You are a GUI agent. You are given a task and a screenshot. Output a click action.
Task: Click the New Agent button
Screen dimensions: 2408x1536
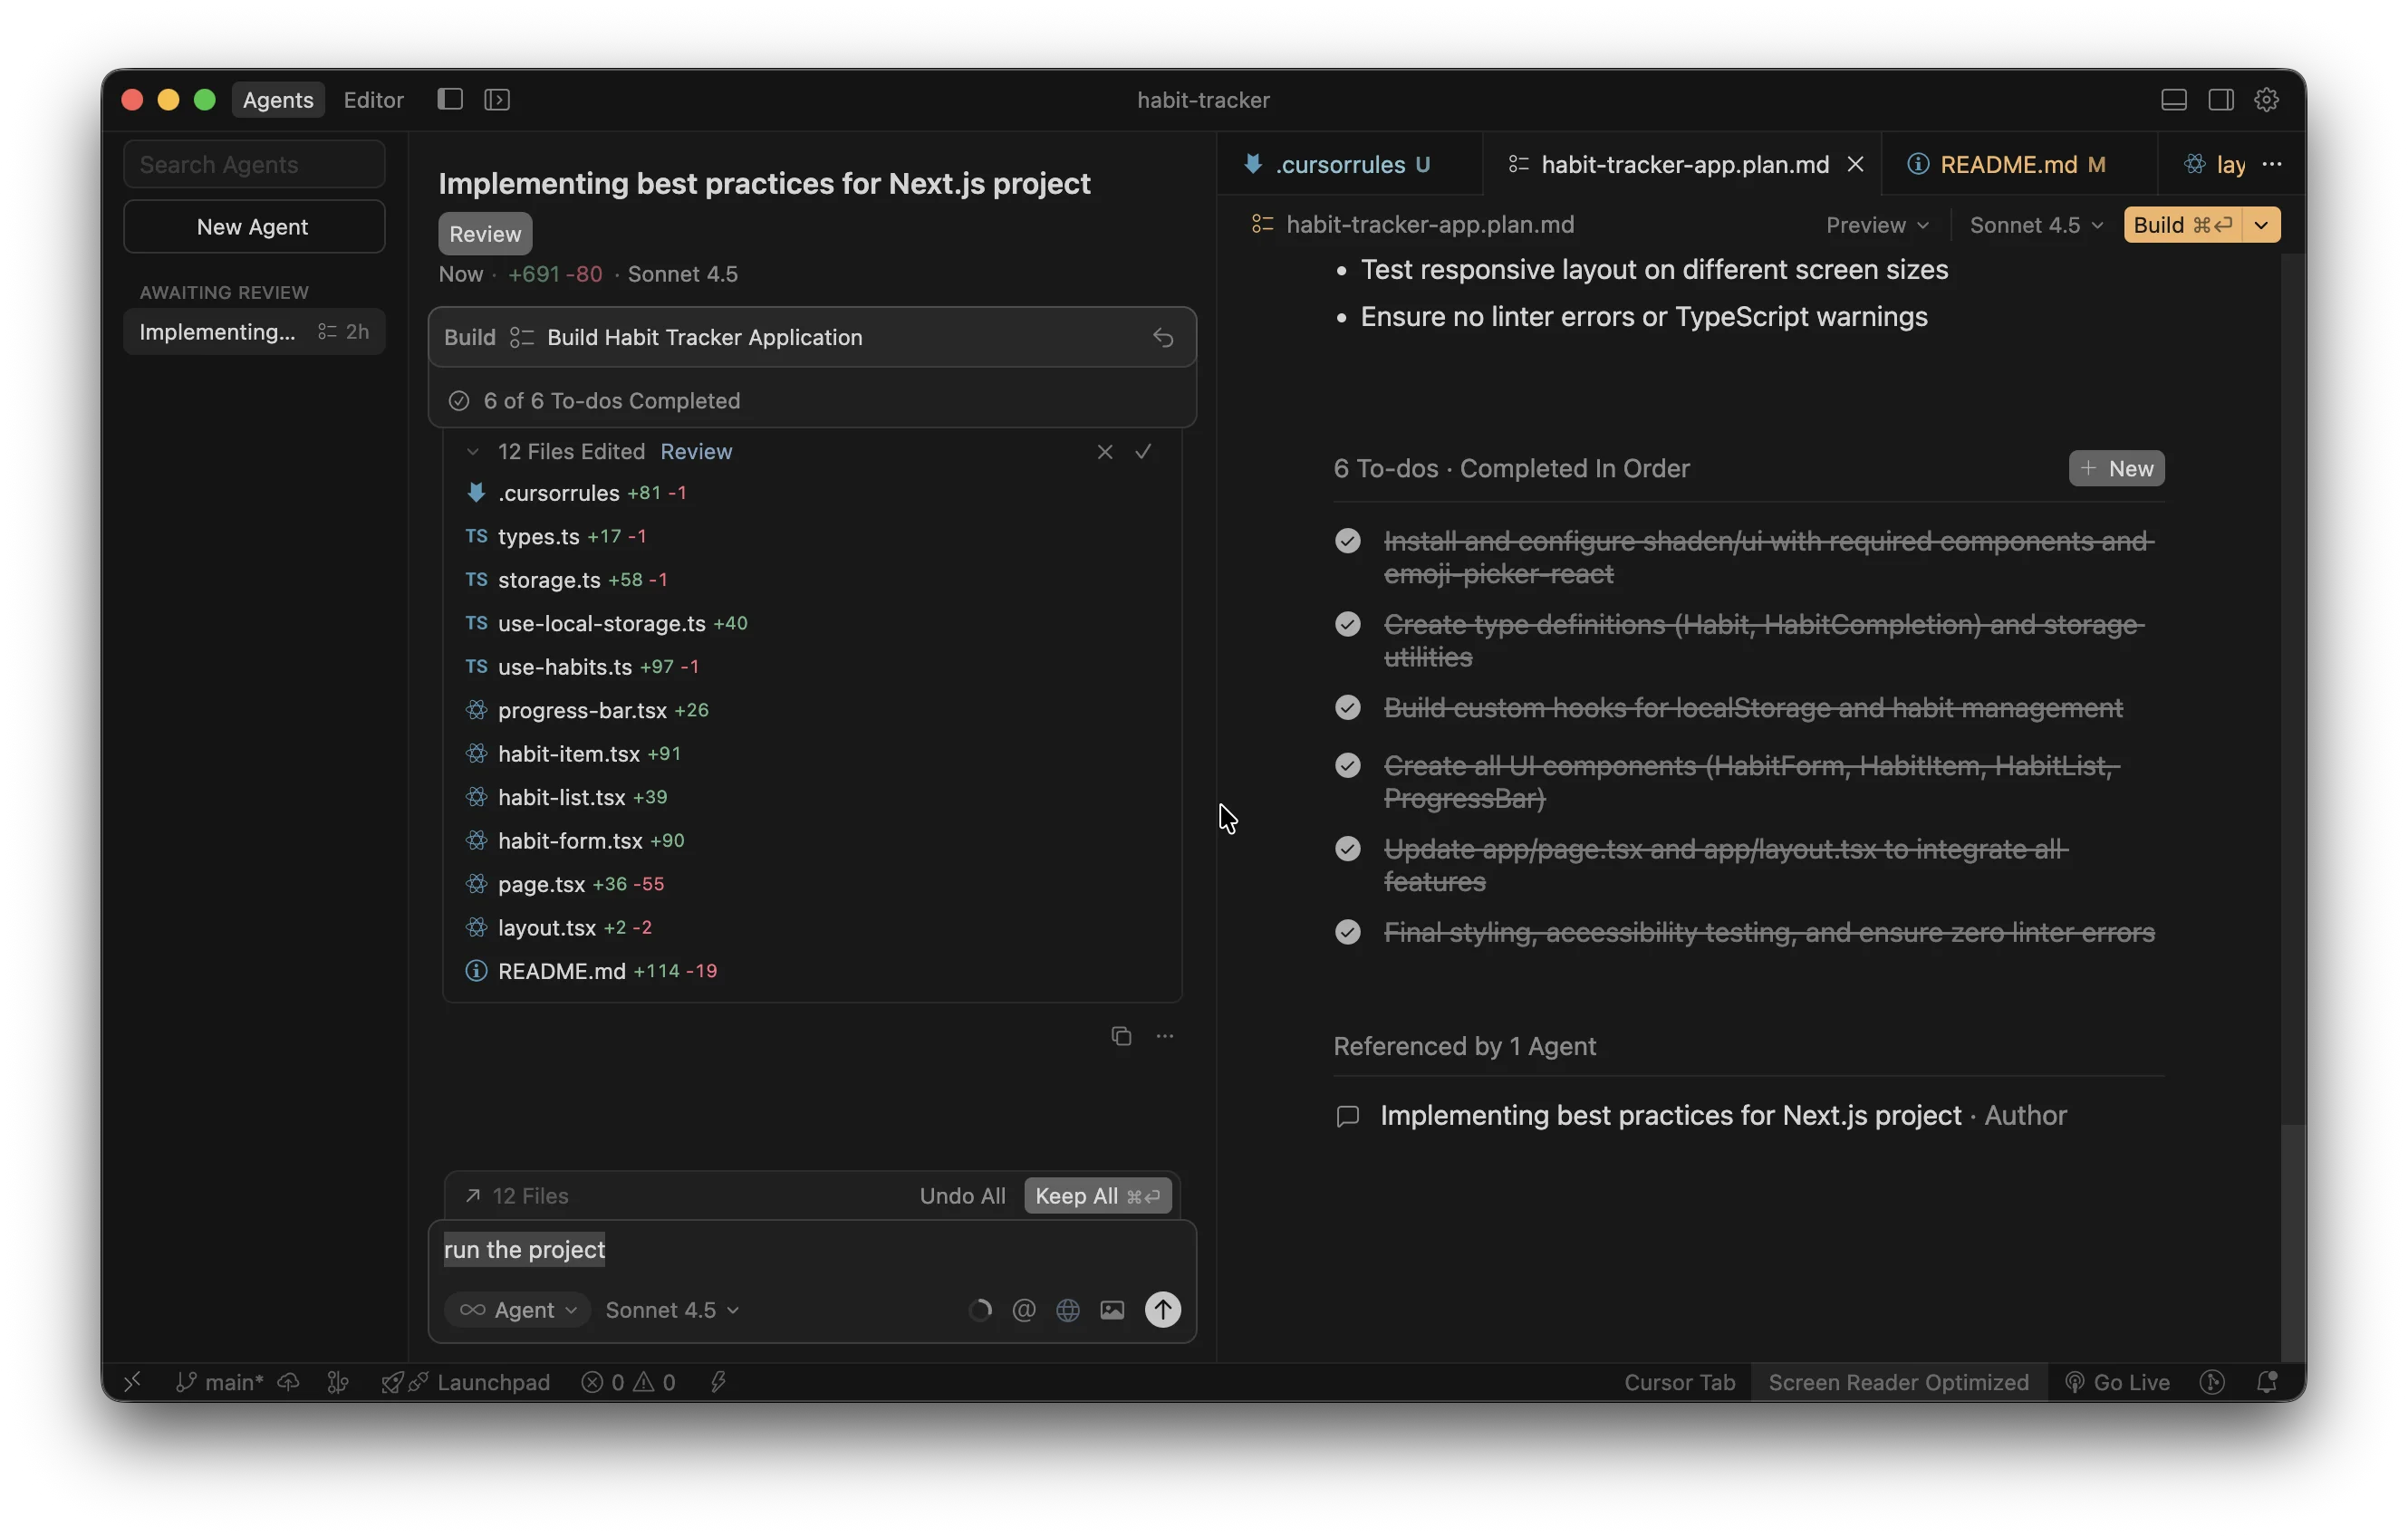253,227
